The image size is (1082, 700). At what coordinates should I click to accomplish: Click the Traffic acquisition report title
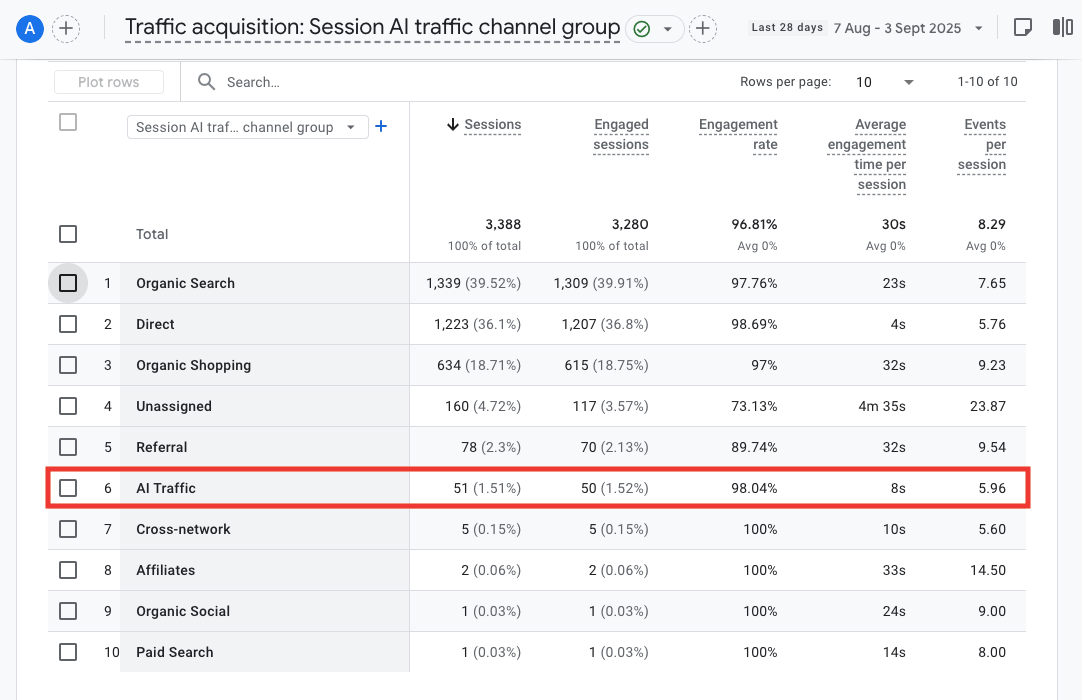pyautogui.click(x=370, y=27)
